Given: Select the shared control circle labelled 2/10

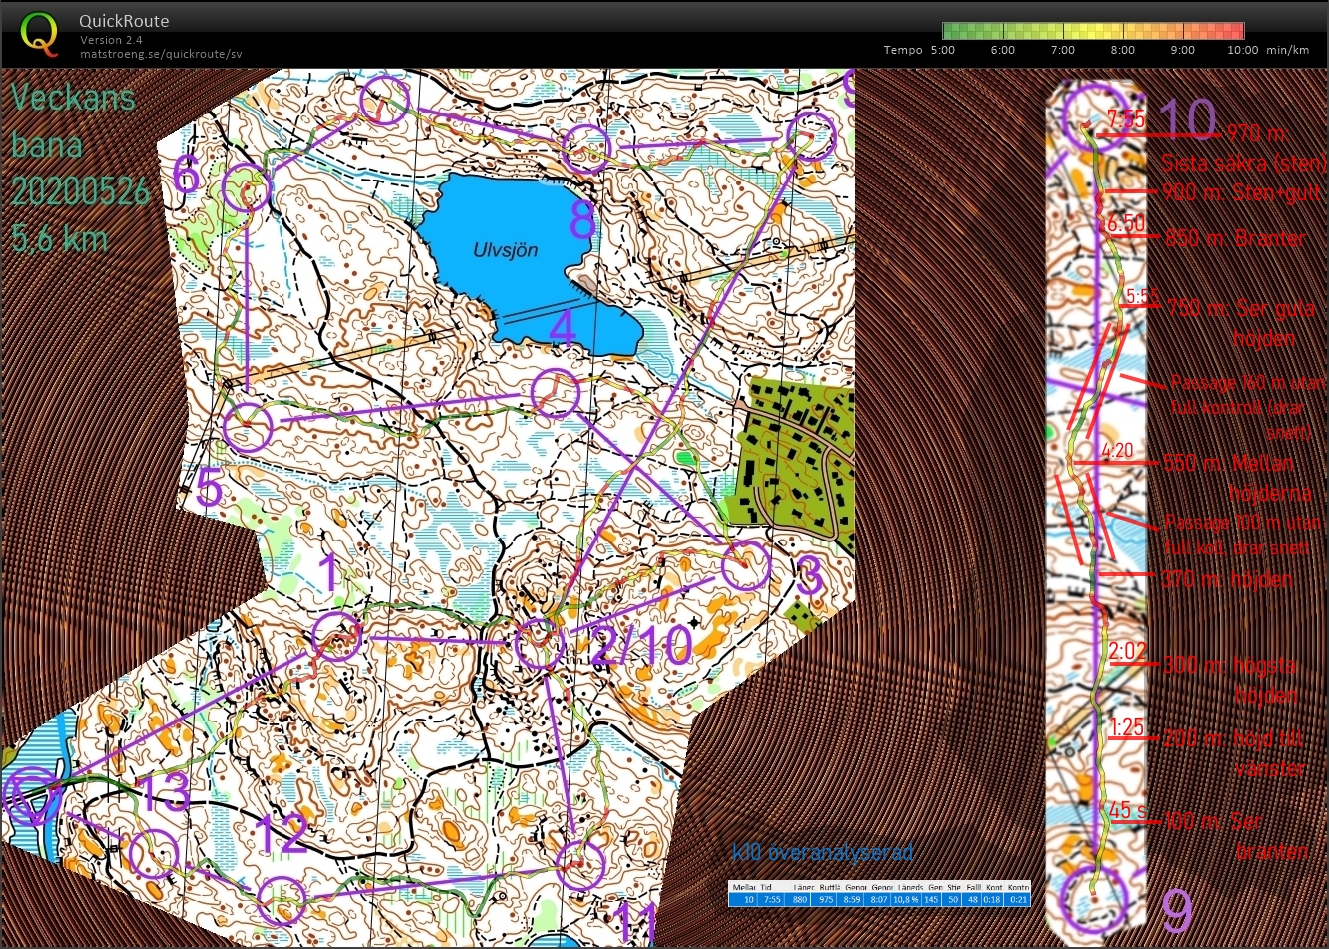Looking at the screenshot, I should tap(540, 643).
